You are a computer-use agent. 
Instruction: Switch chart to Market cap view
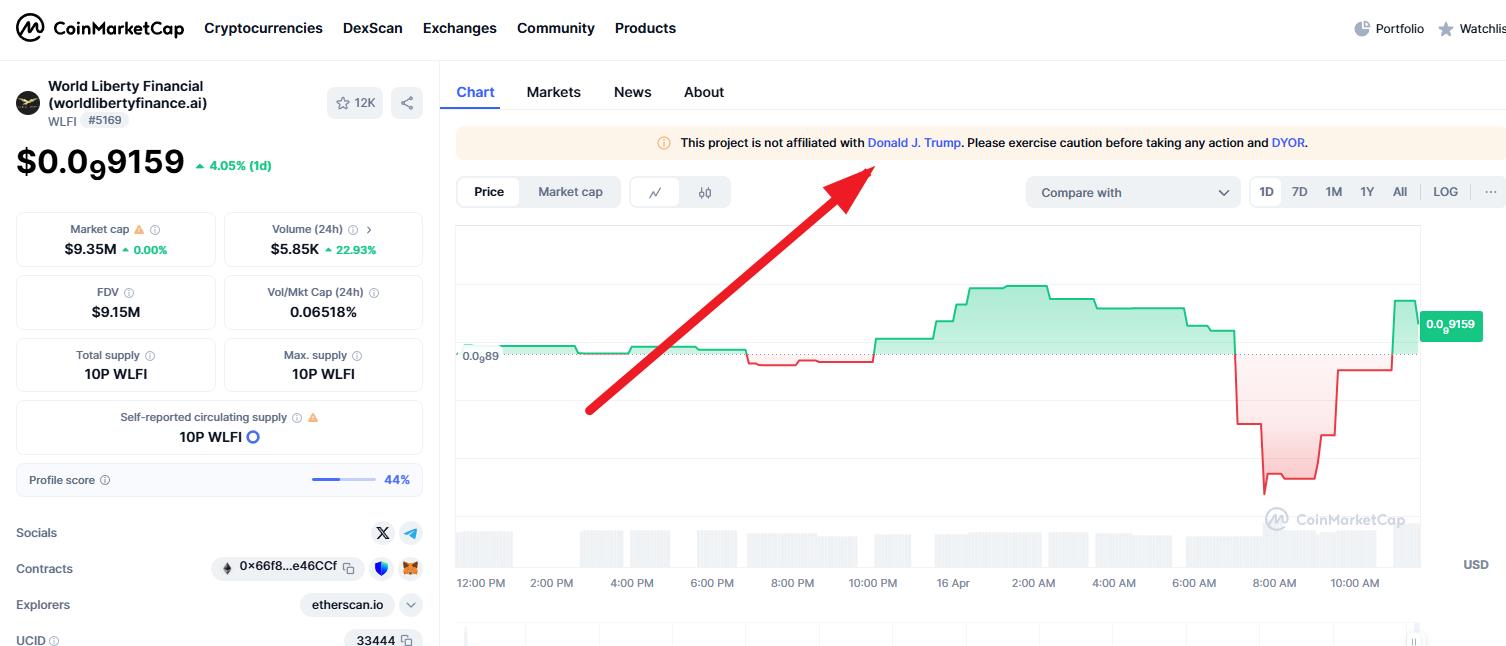pyautogui.click(x=570, y=192)
